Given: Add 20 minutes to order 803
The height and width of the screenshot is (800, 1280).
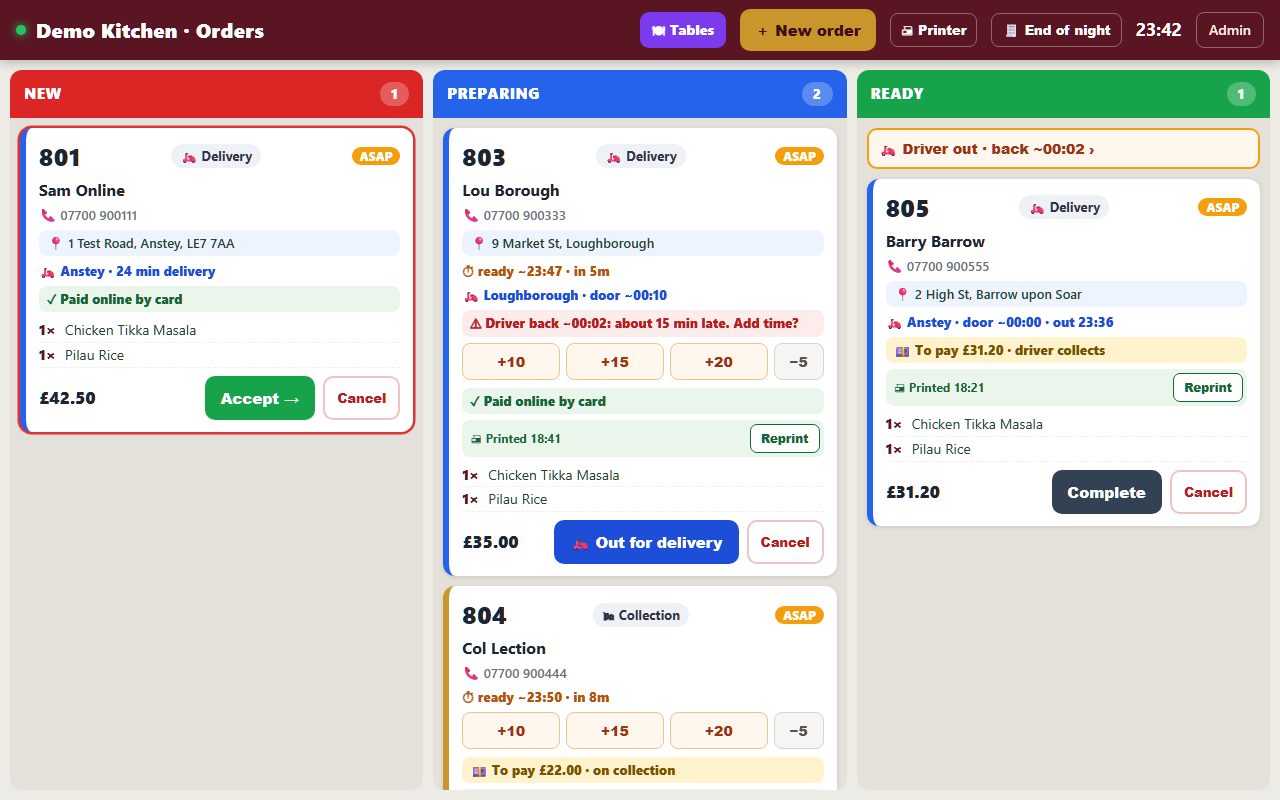Looking at the screenshot, I should 719,362.
